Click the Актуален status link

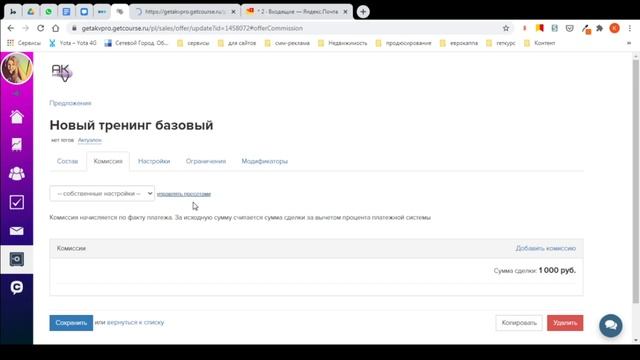pyautogui.click(x=89, y=140)
